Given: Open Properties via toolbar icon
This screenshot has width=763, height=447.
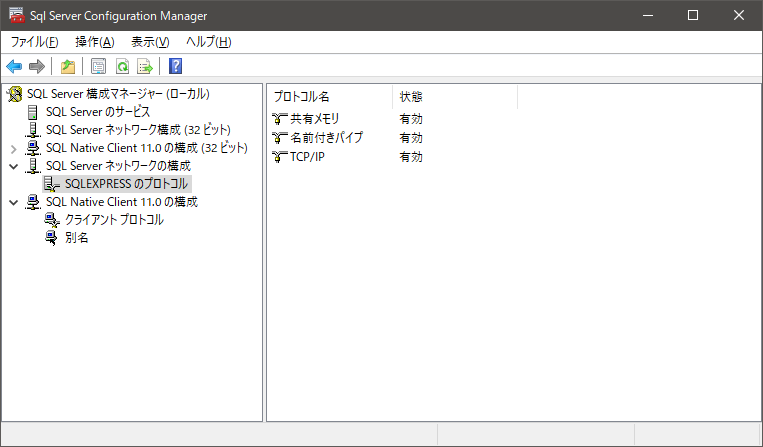Looking at the screenshot, I should [x=98, y=66].
